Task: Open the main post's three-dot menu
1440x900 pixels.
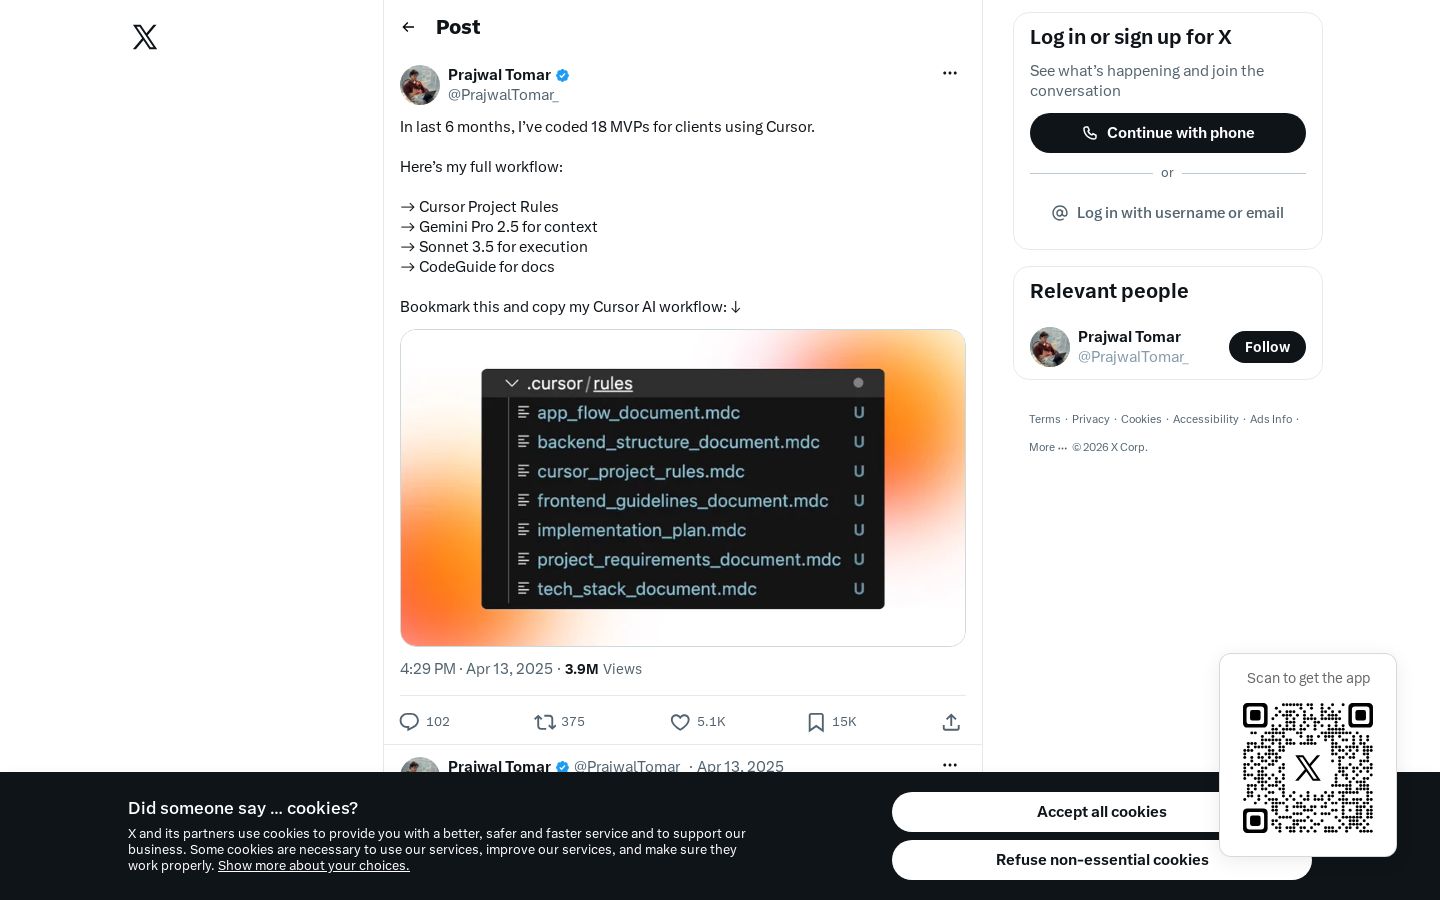Action: coord(950,73)
